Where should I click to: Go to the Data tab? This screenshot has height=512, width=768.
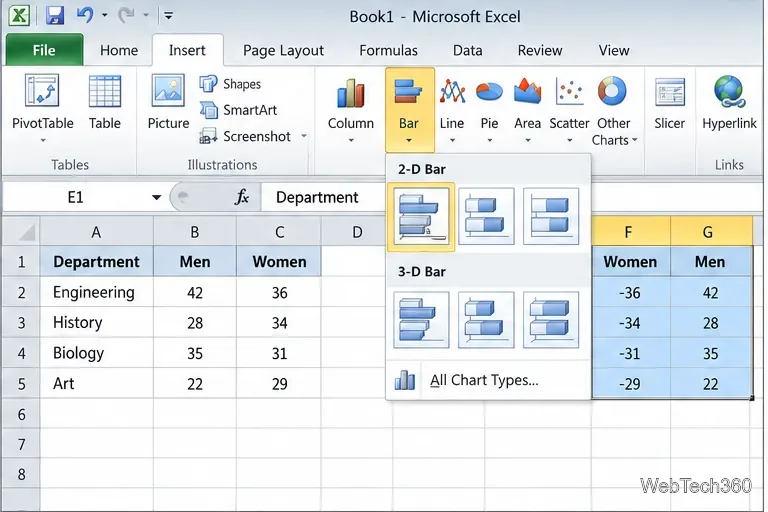[x=467, y=50]
